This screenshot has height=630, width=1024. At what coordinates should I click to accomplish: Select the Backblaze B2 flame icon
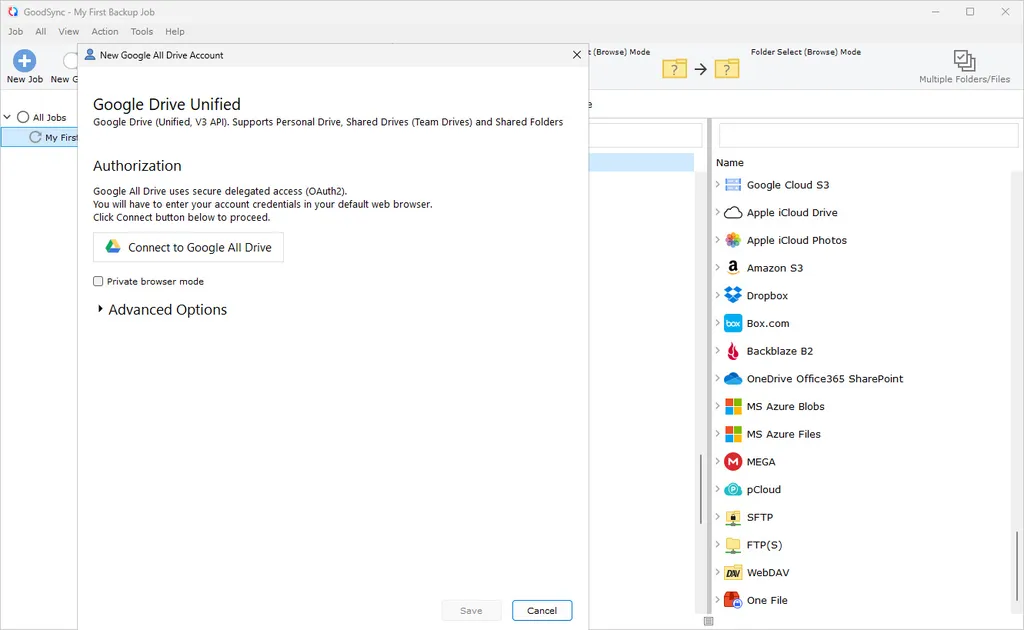pos(733,351)
